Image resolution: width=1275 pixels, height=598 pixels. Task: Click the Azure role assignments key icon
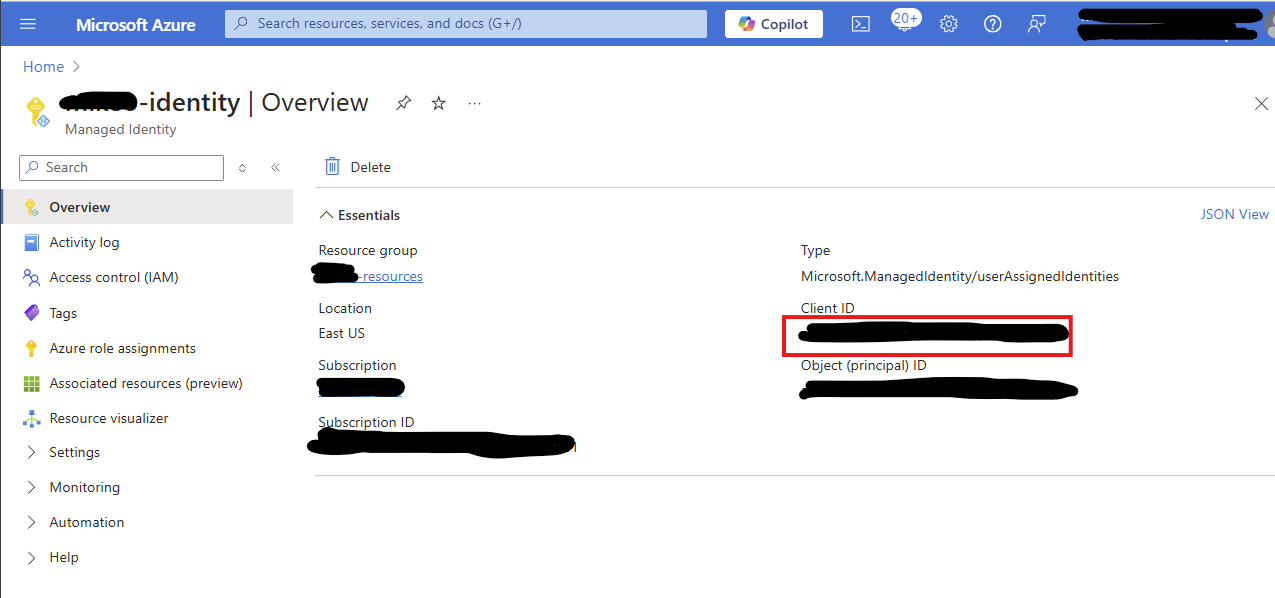(x=31, y=348)
